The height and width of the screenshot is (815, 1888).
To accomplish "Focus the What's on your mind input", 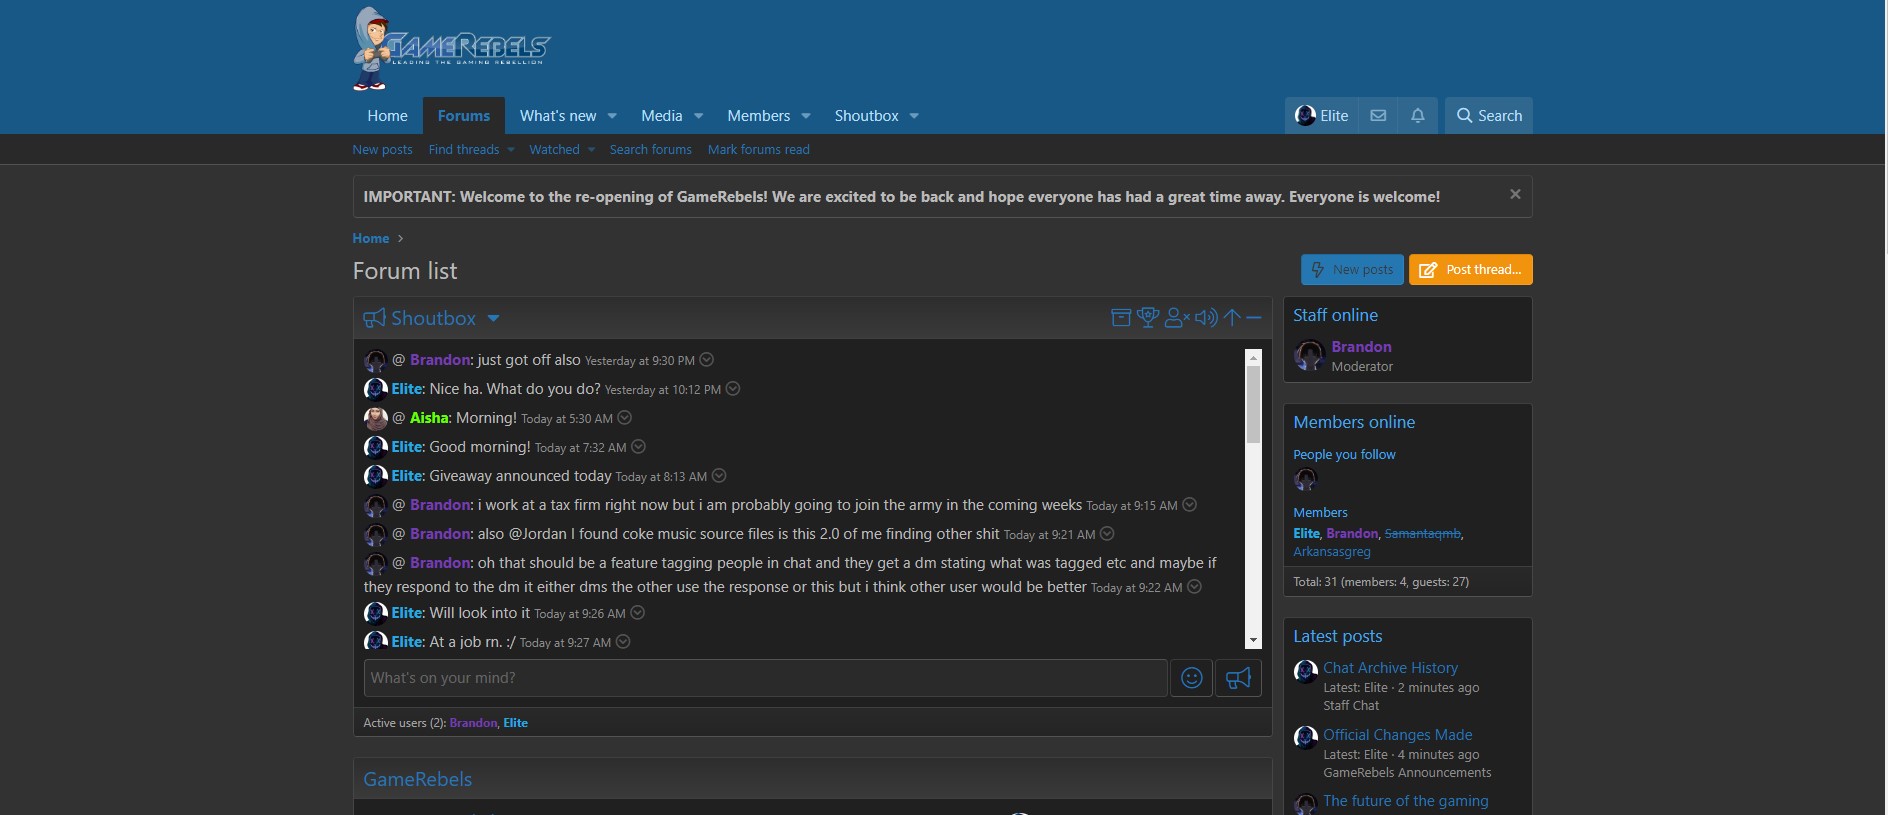I will point(765,678).
